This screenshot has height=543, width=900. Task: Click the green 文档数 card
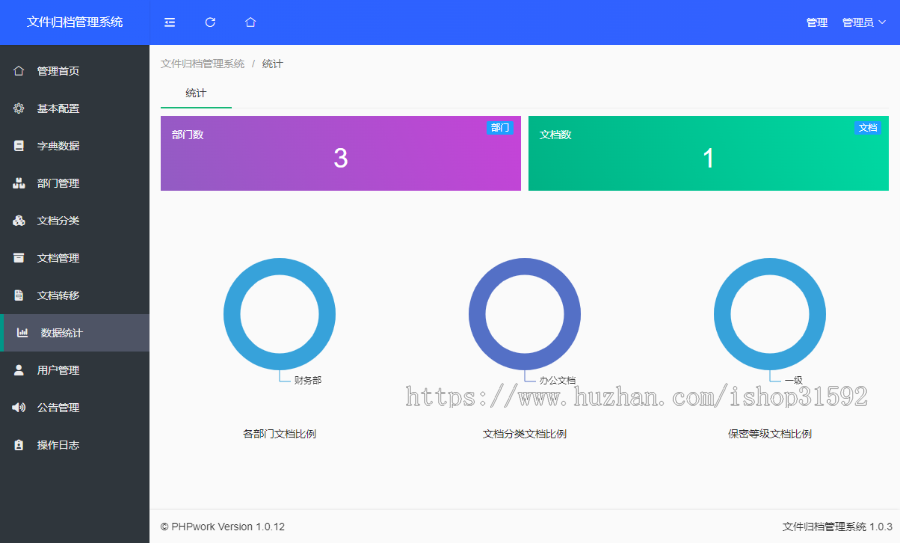click(708, 153)
